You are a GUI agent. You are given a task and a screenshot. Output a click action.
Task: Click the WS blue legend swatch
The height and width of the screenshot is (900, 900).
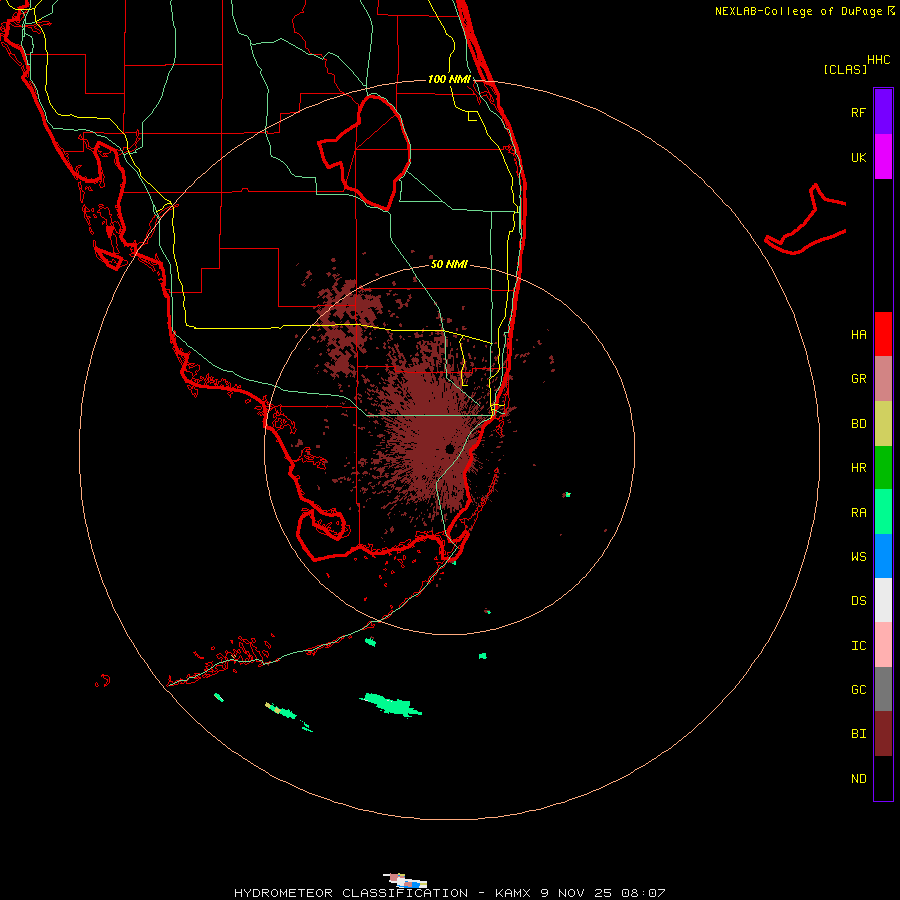pos(883,556)
